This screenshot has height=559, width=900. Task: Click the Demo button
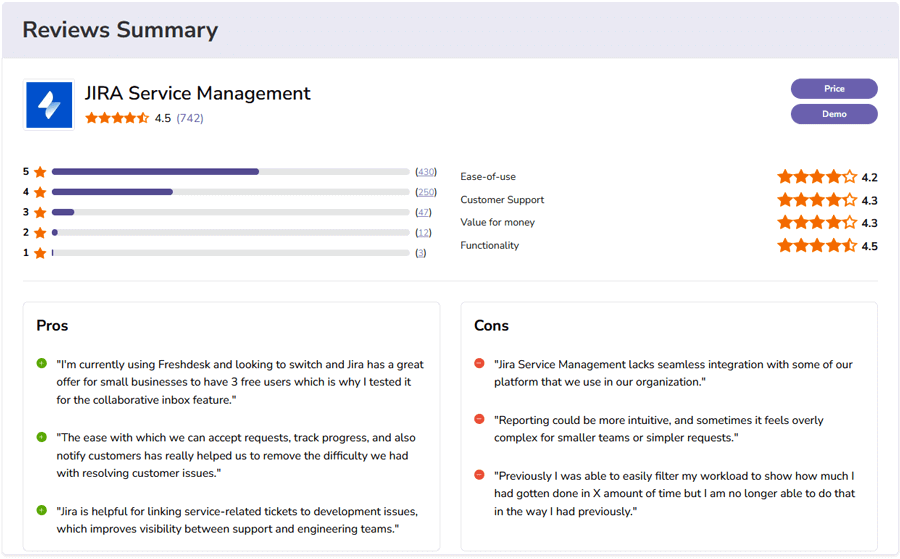click(x=834, y=114)
